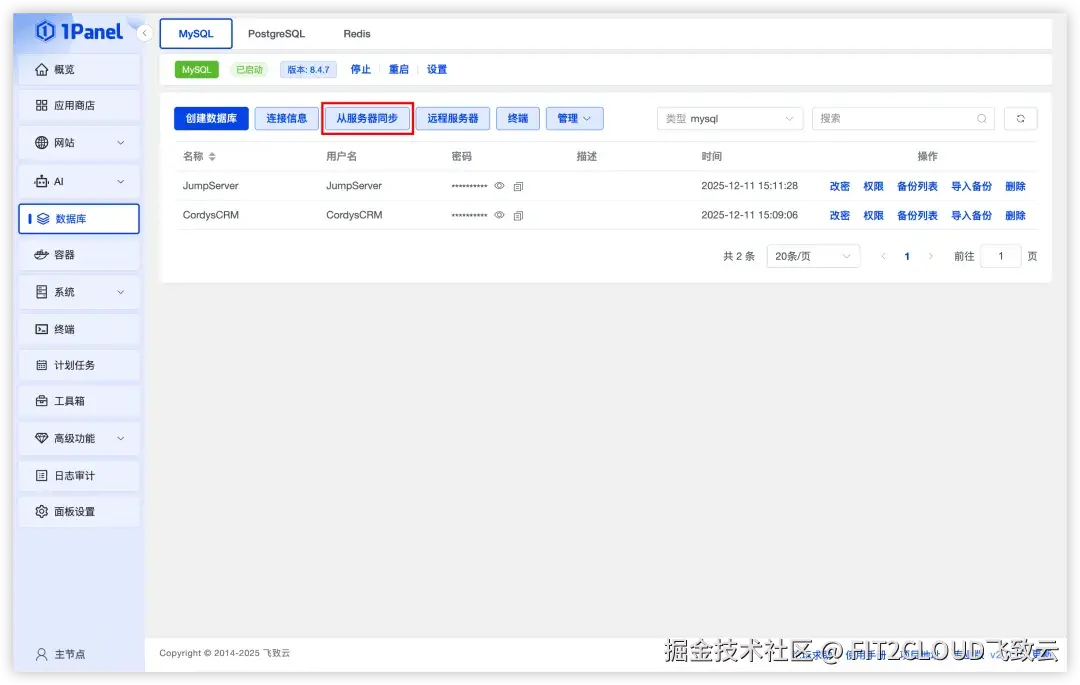
Task: Go to next page arrow
Action: 931,256
